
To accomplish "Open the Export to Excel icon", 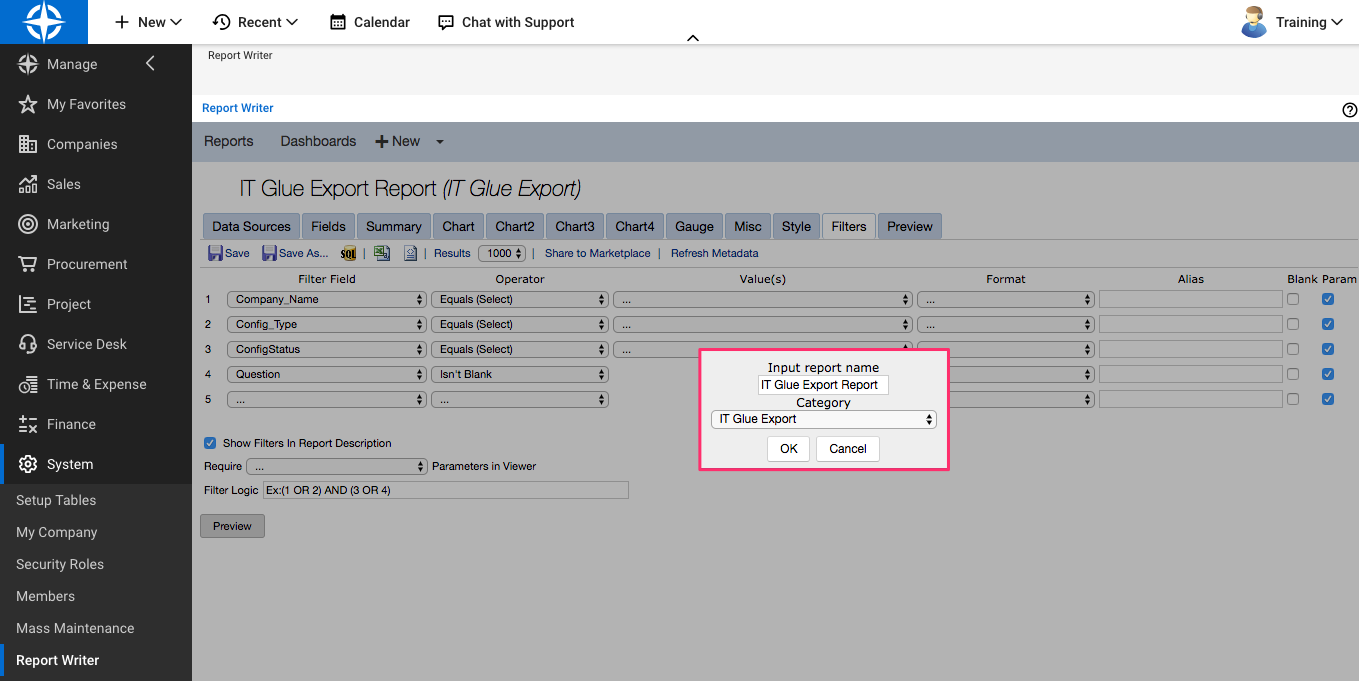I will [381, 252].
